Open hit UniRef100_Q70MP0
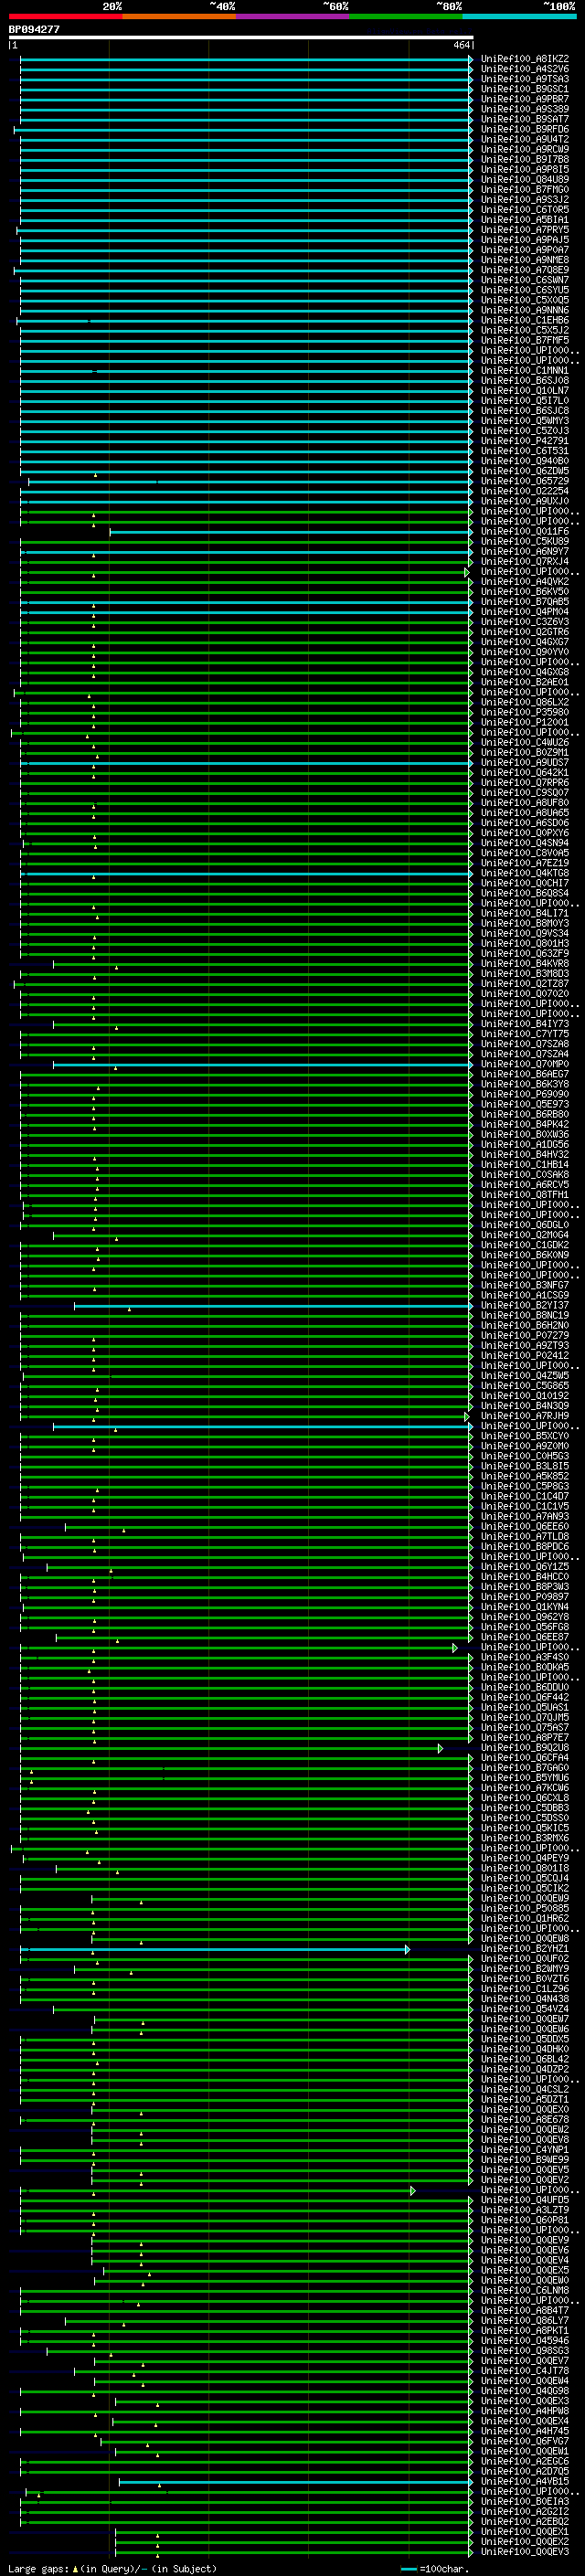 pyautogui.click(x=524, y=1064)
